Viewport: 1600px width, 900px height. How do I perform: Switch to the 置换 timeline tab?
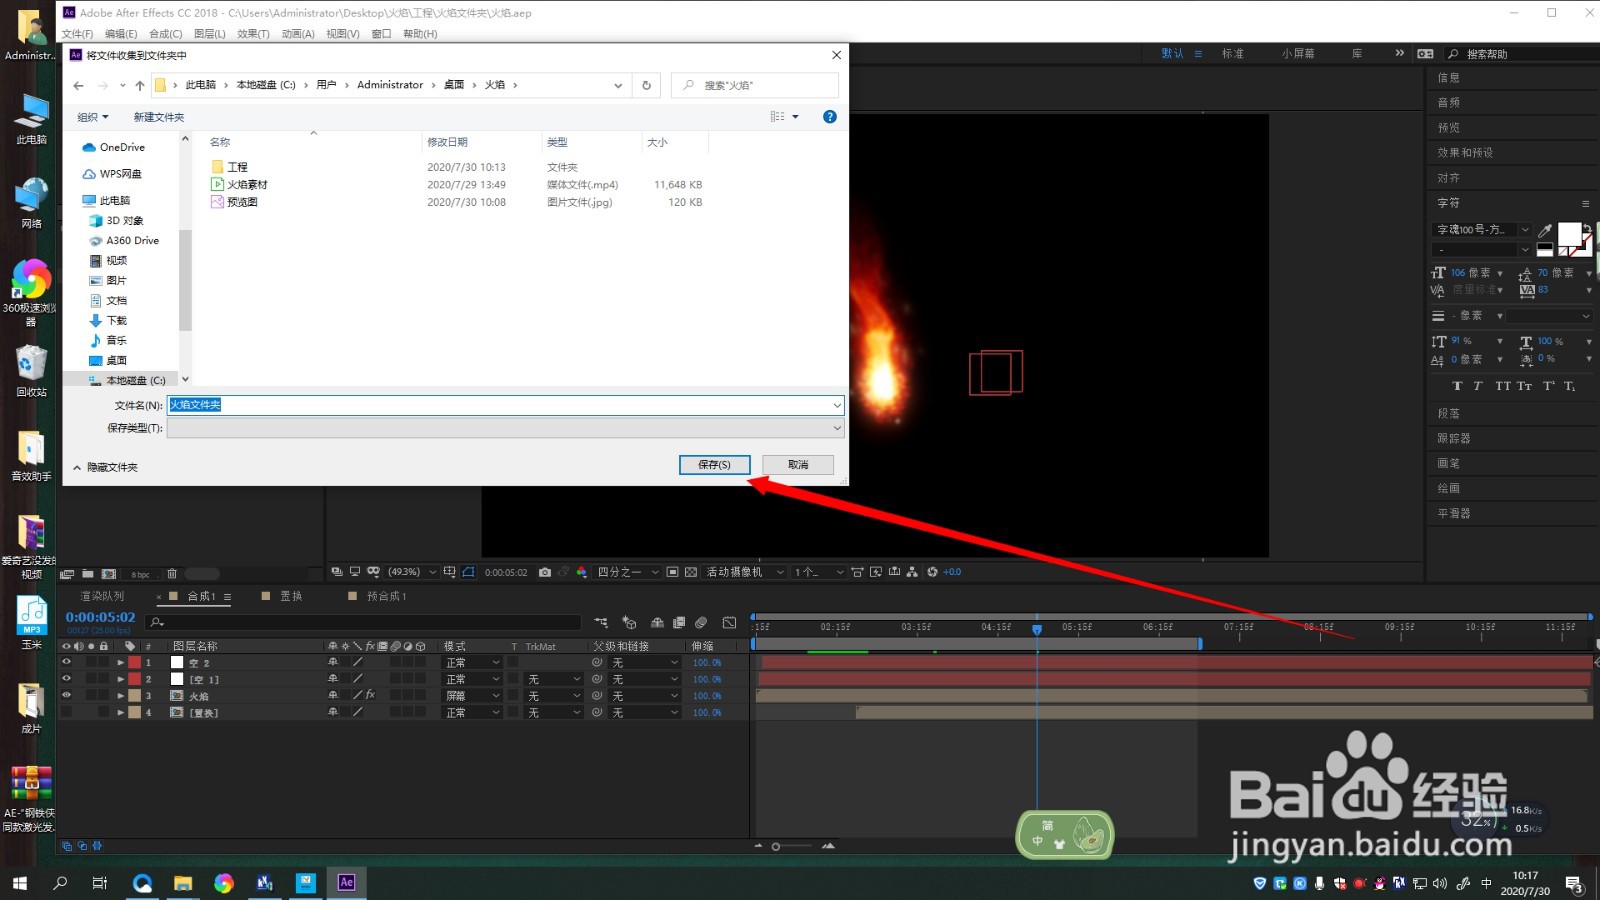(291, 596)
